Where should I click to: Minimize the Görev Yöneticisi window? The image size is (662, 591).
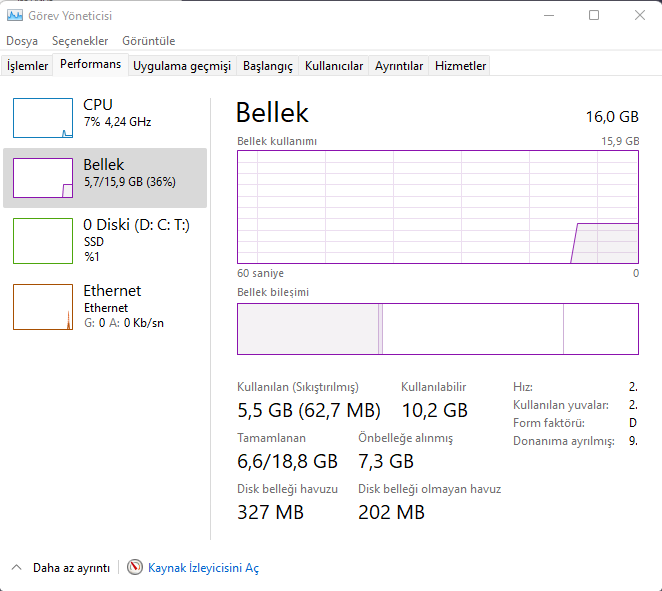click(549, 16)
